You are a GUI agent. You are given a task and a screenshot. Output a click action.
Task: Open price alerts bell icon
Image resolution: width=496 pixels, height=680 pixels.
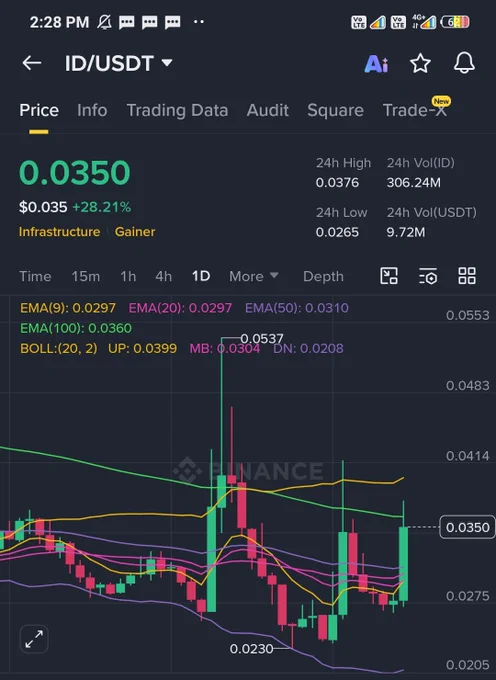click(464, 63)
